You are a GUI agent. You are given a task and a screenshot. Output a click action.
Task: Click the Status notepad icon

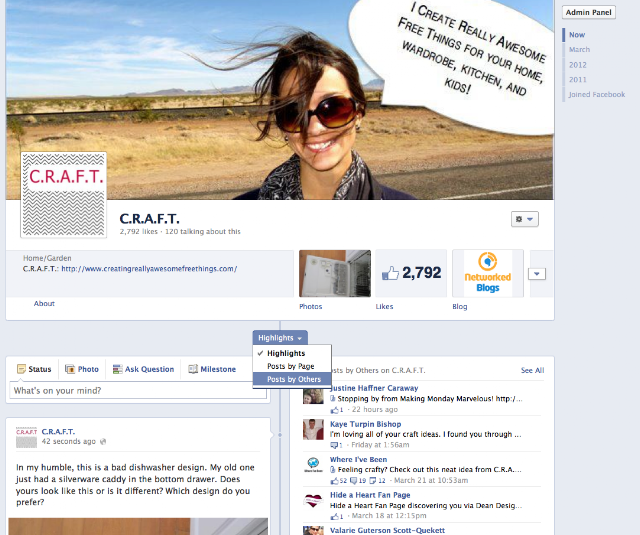(21, 369)
